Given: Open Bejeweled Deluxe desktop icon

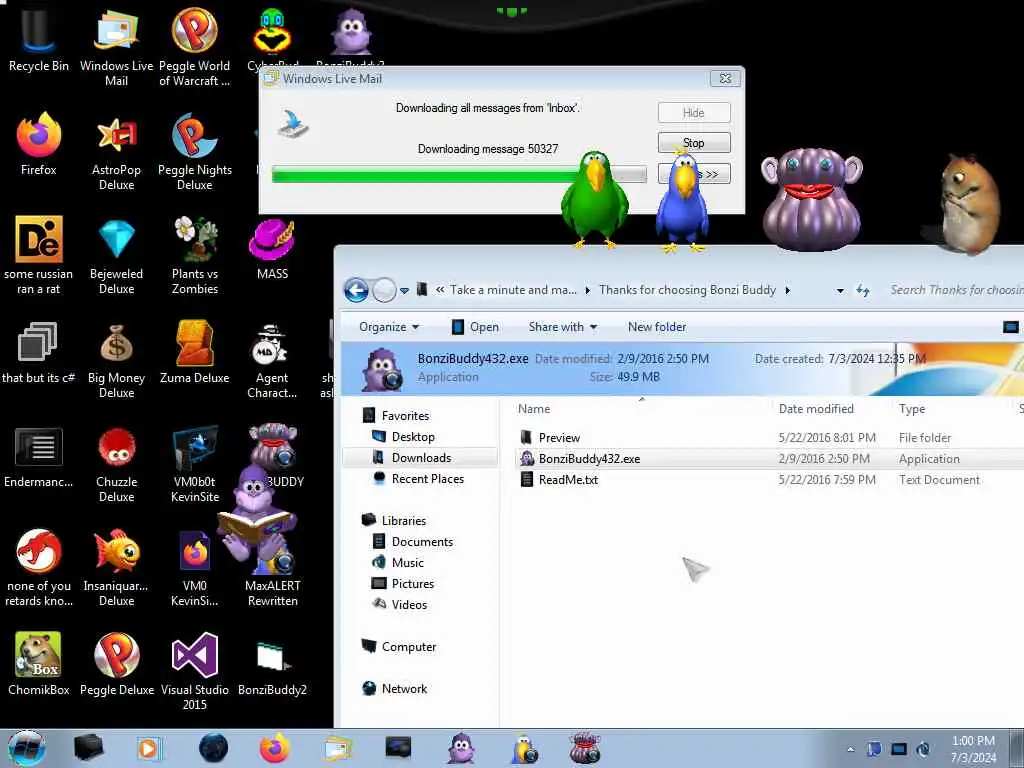Looking at the screenshot, I should [116, 256].
